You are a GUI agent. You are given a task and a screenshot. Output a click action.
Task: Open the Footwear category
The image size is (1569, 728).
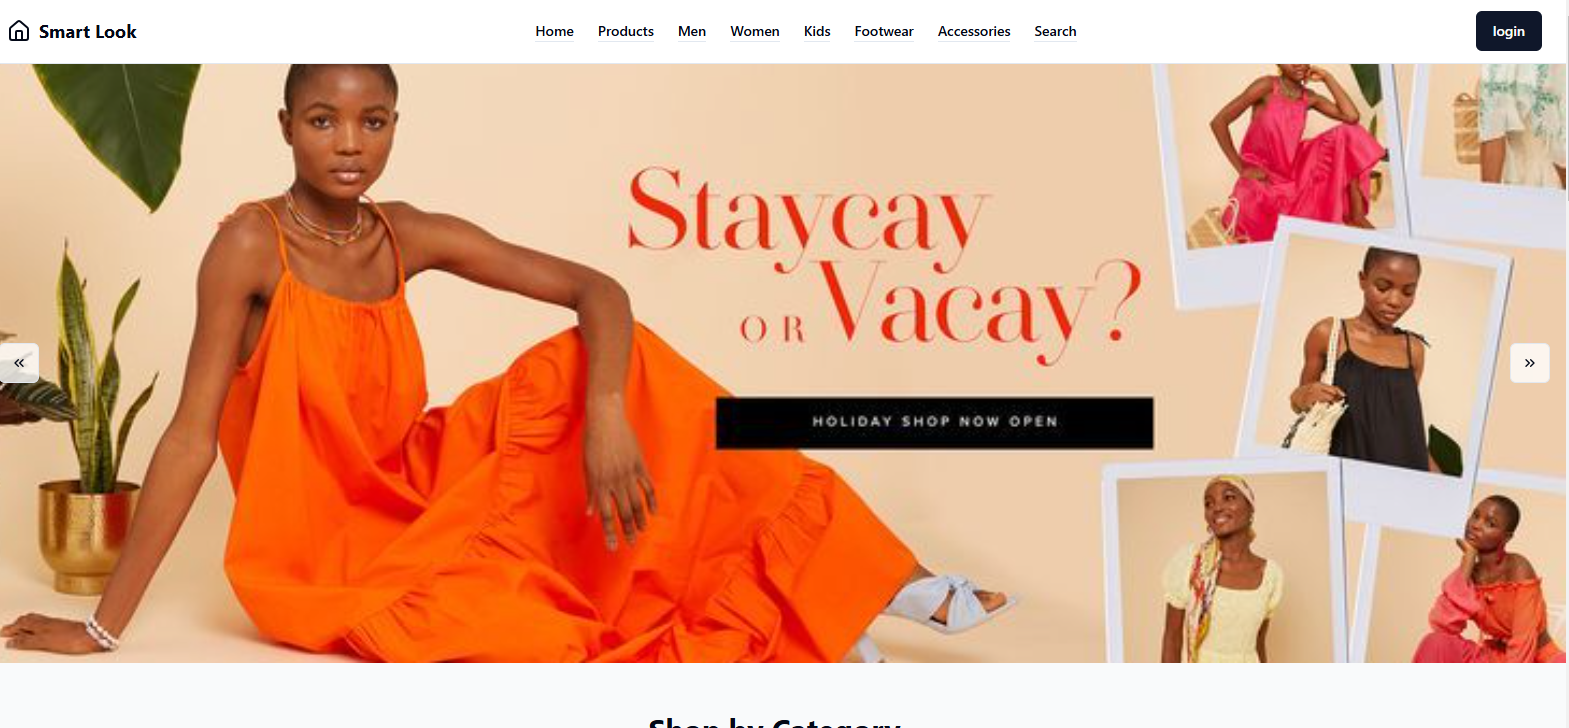click(884, 31)
